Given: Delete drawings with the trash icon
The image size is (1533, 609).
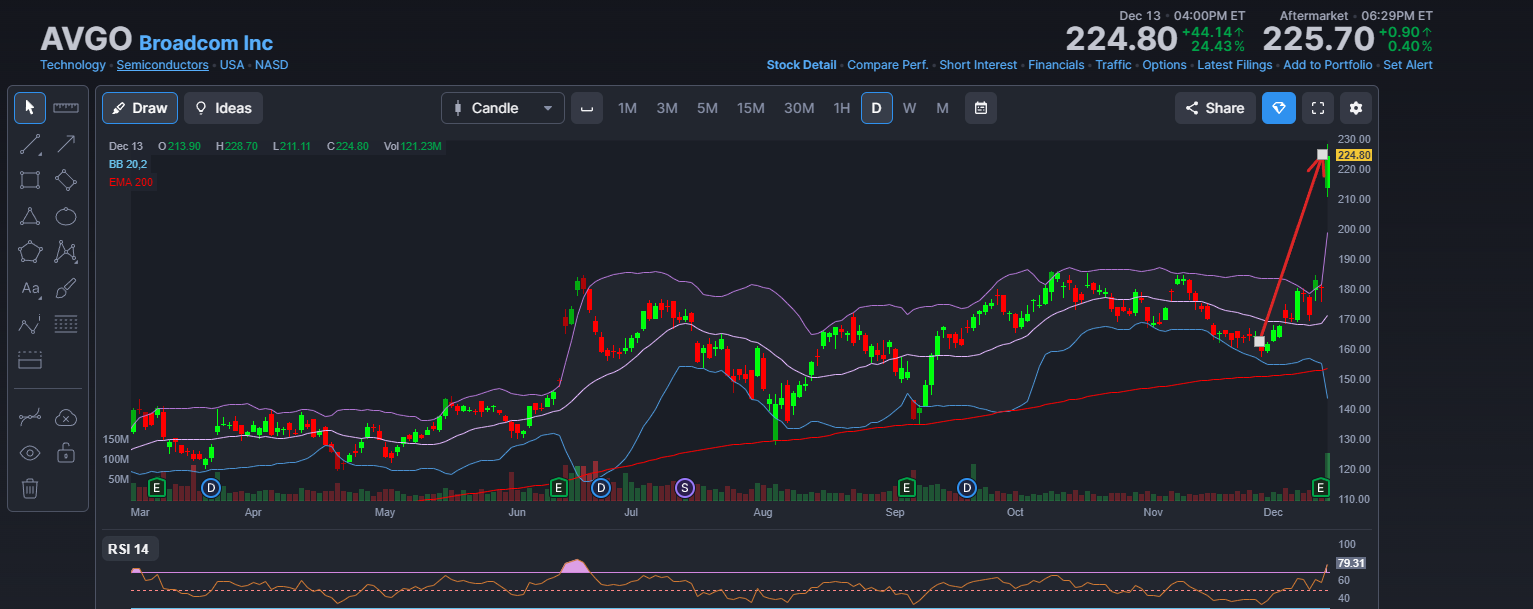Looking at the screenshot, I should pyautogui.click(x=30, y=488).
